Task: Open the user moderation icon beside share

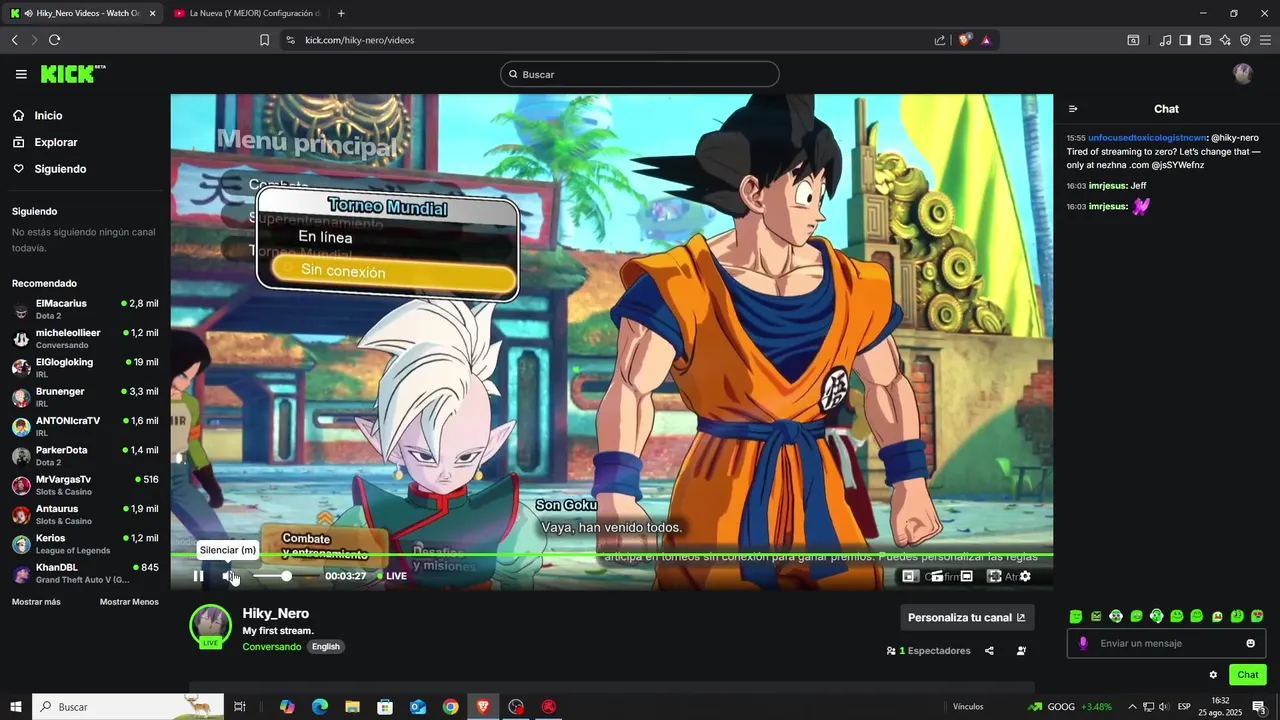Action: (1021, 651)
